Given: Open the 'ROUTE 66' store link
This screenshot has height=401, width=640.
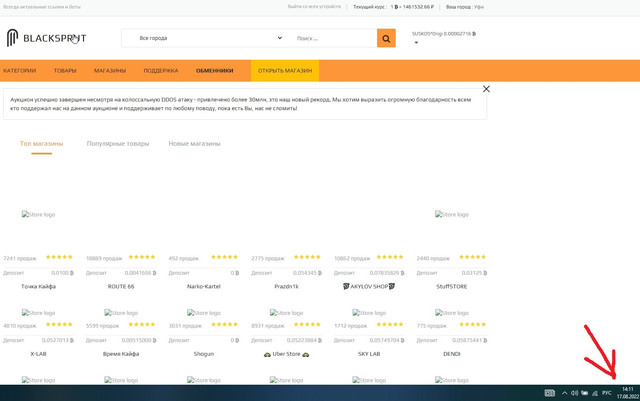Looking at the screenshot, I should pyautogui.click(x=121, y=286).
